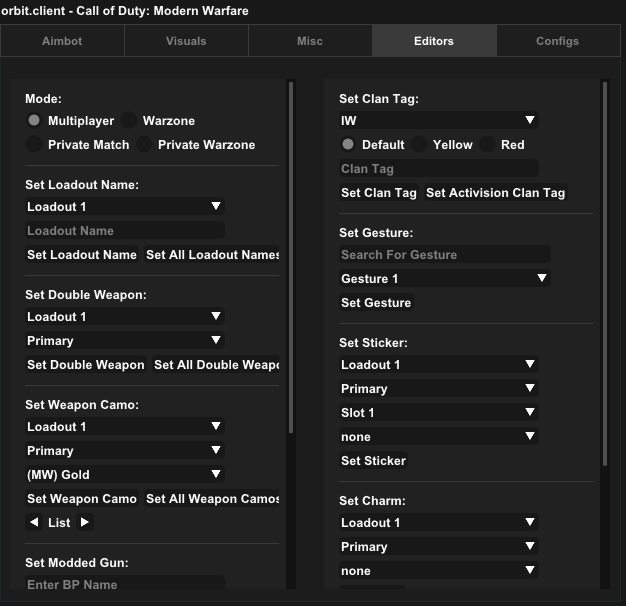
Task: Choose the Private Match mode option
Action: coord(35,145)
